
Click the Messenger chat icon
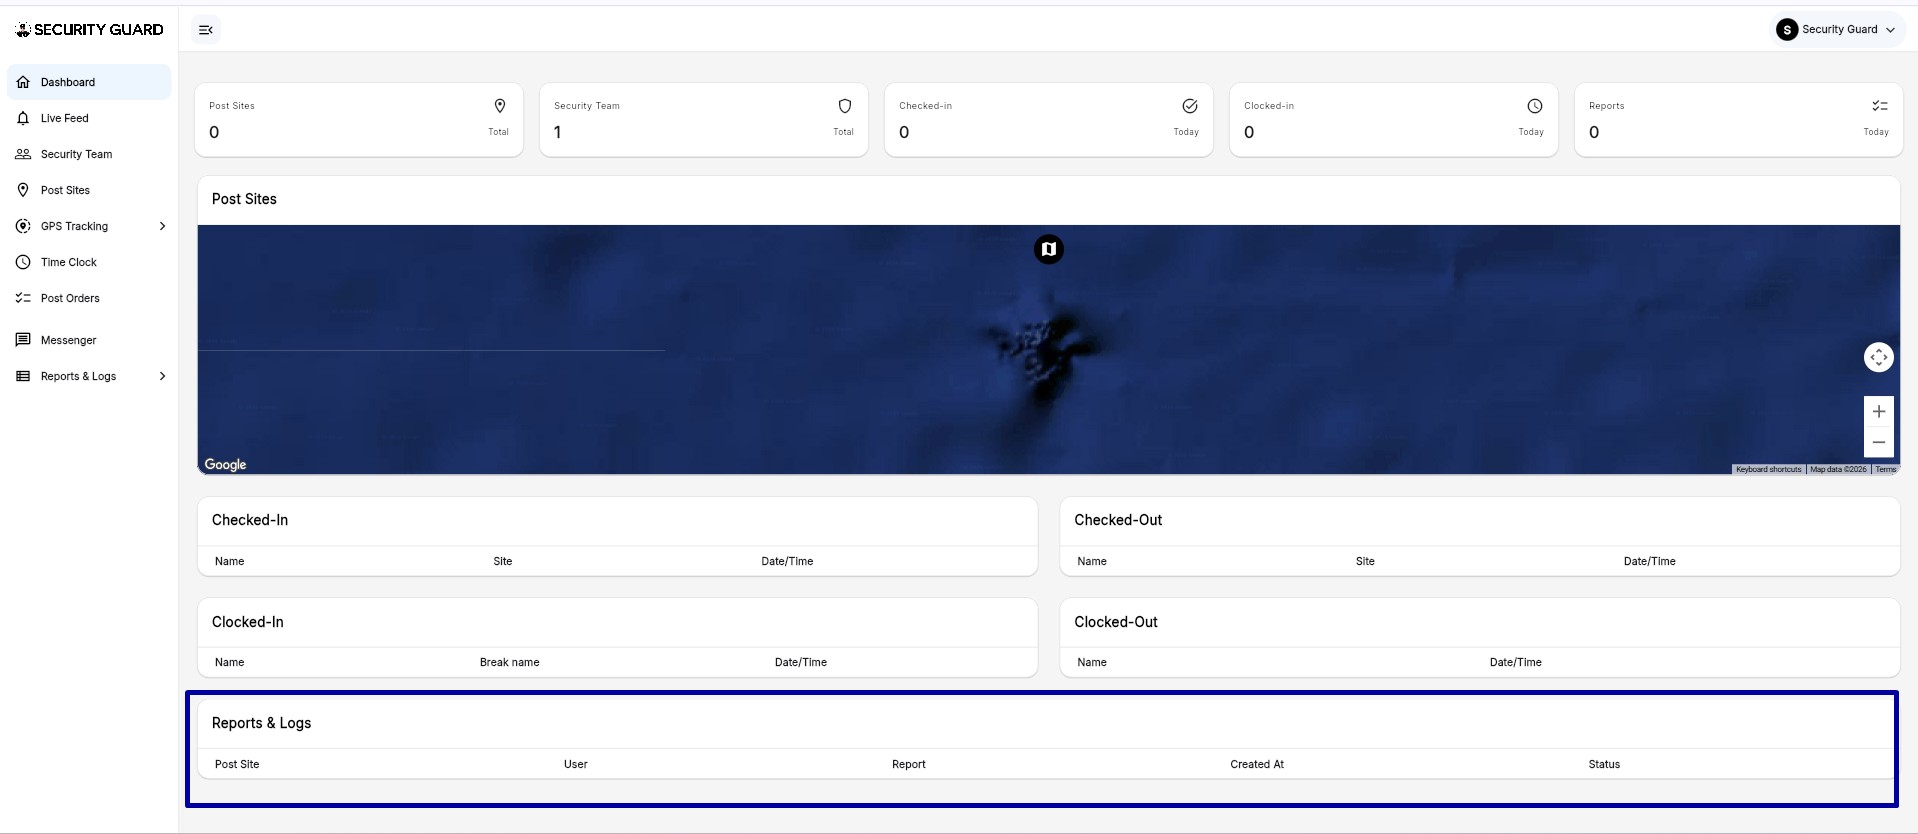(x=23, y=340)
